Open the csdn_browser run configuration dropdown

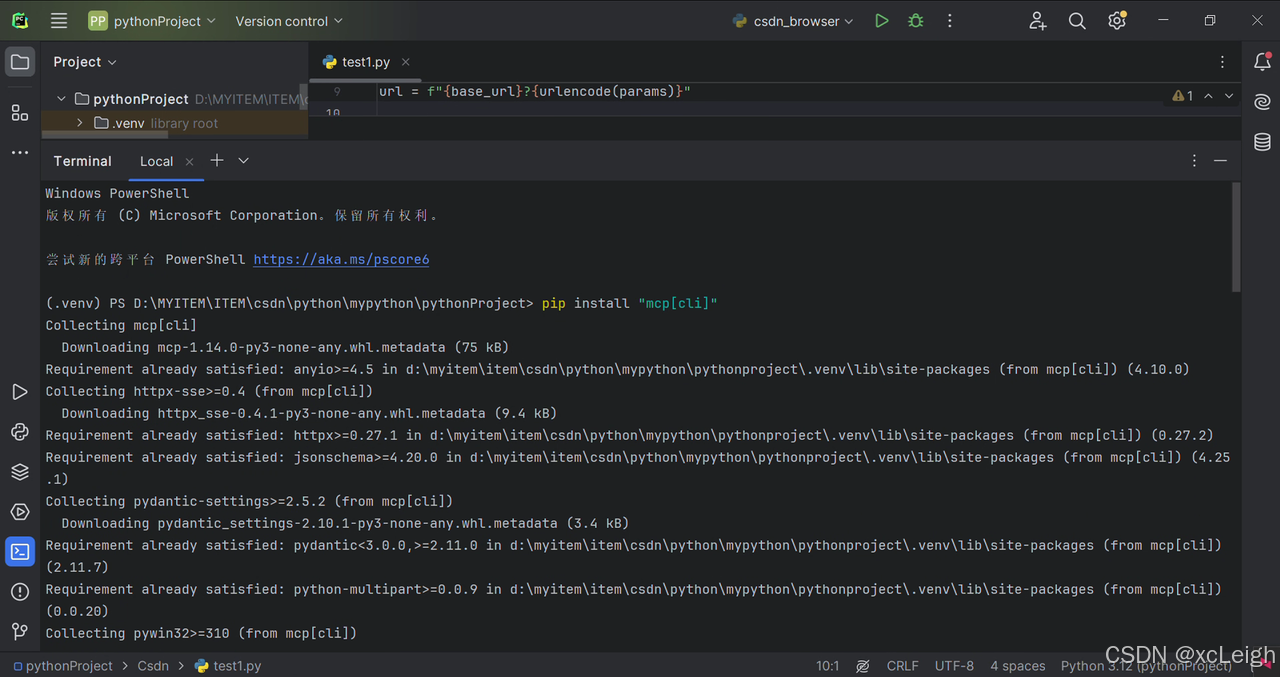coord(793,21)
